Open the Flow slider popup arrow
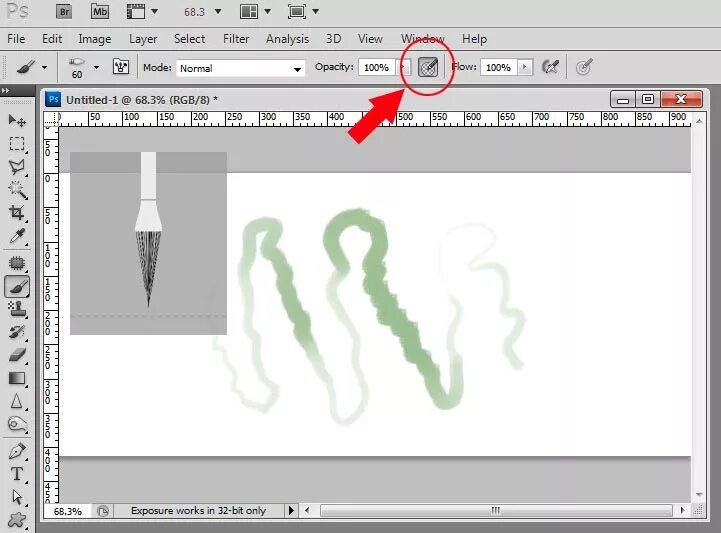Image resolution: width=721 pixels, height=533 pixels. [x=525, y=68]
